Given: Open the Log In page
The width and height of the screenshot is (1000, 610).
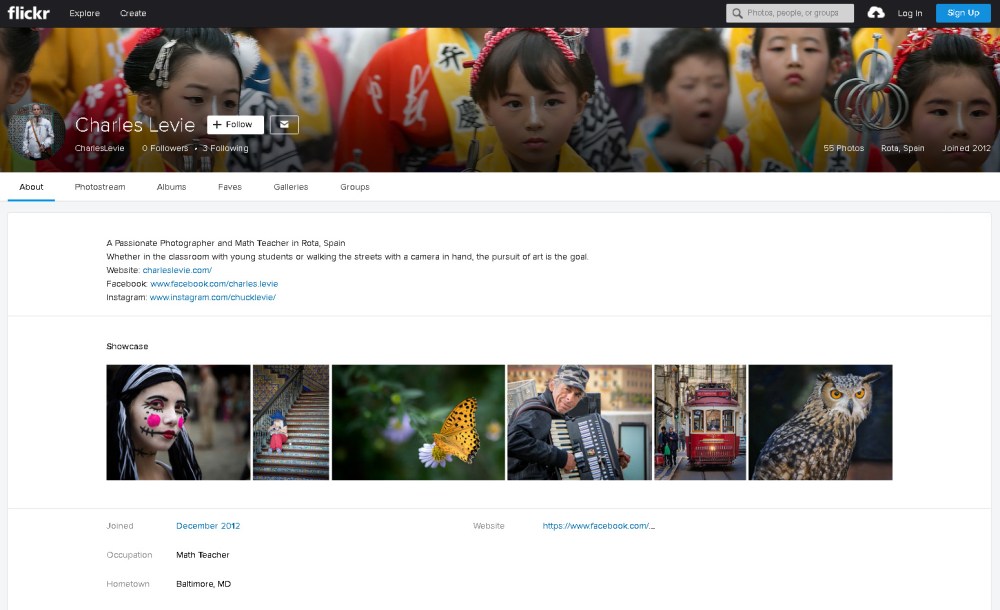Looking at the screenshot, I should click(909, 13).
